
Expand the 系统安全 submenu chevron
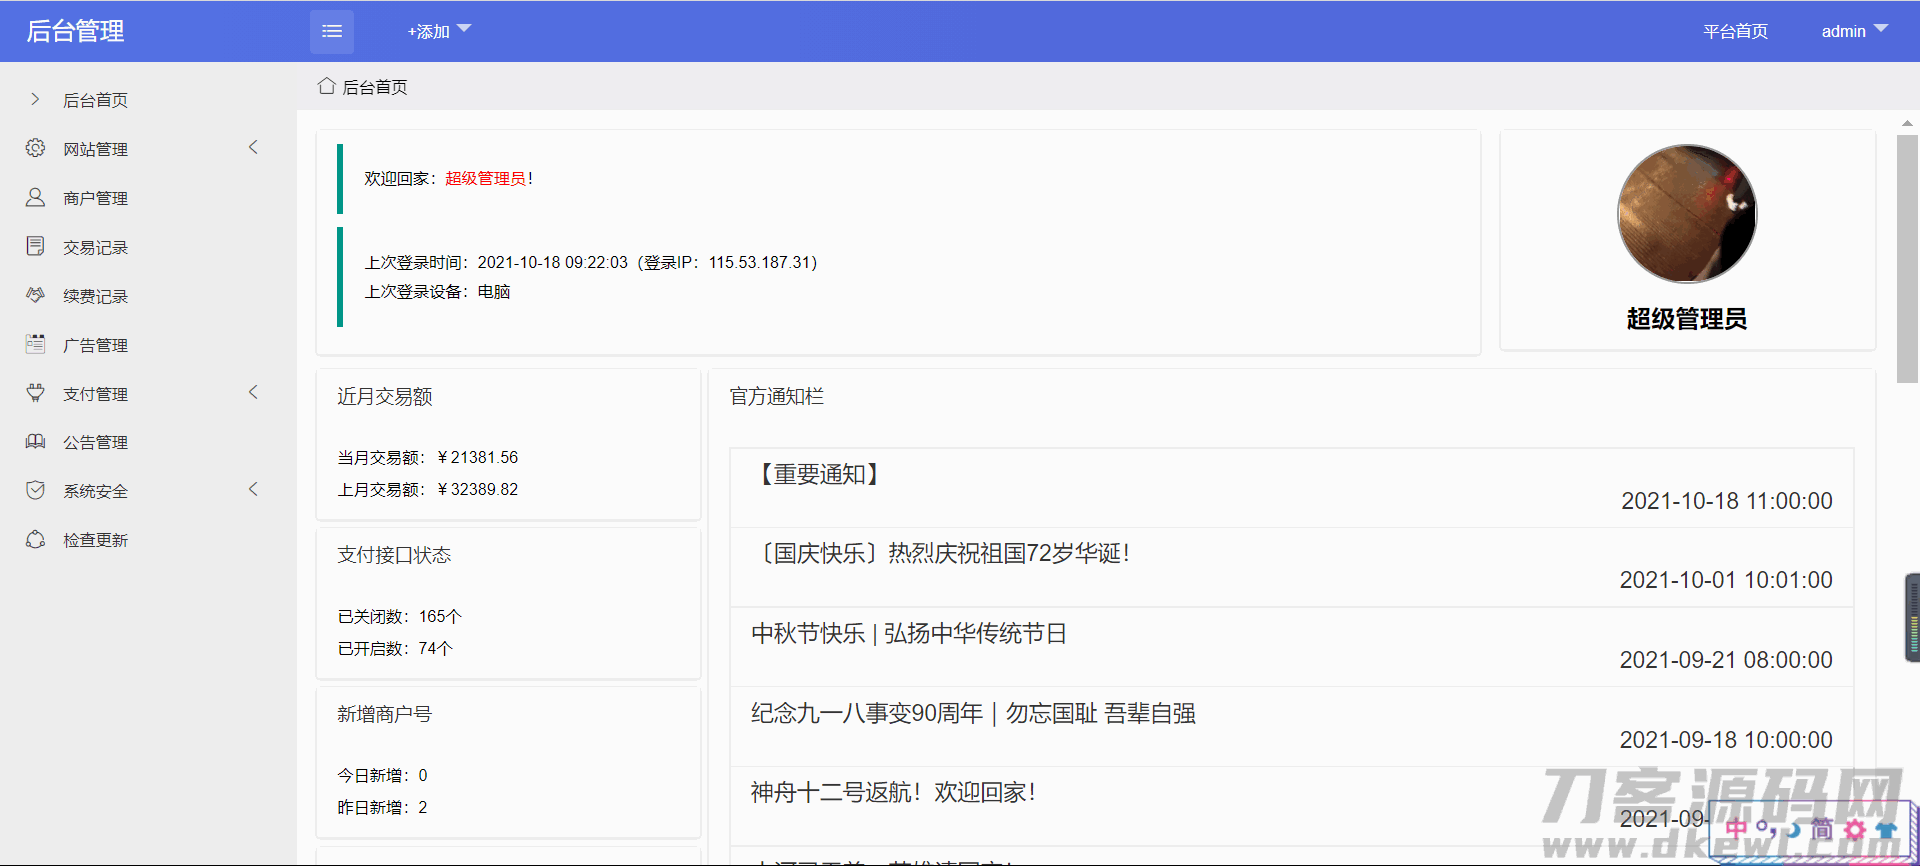[x=253, y=489]
